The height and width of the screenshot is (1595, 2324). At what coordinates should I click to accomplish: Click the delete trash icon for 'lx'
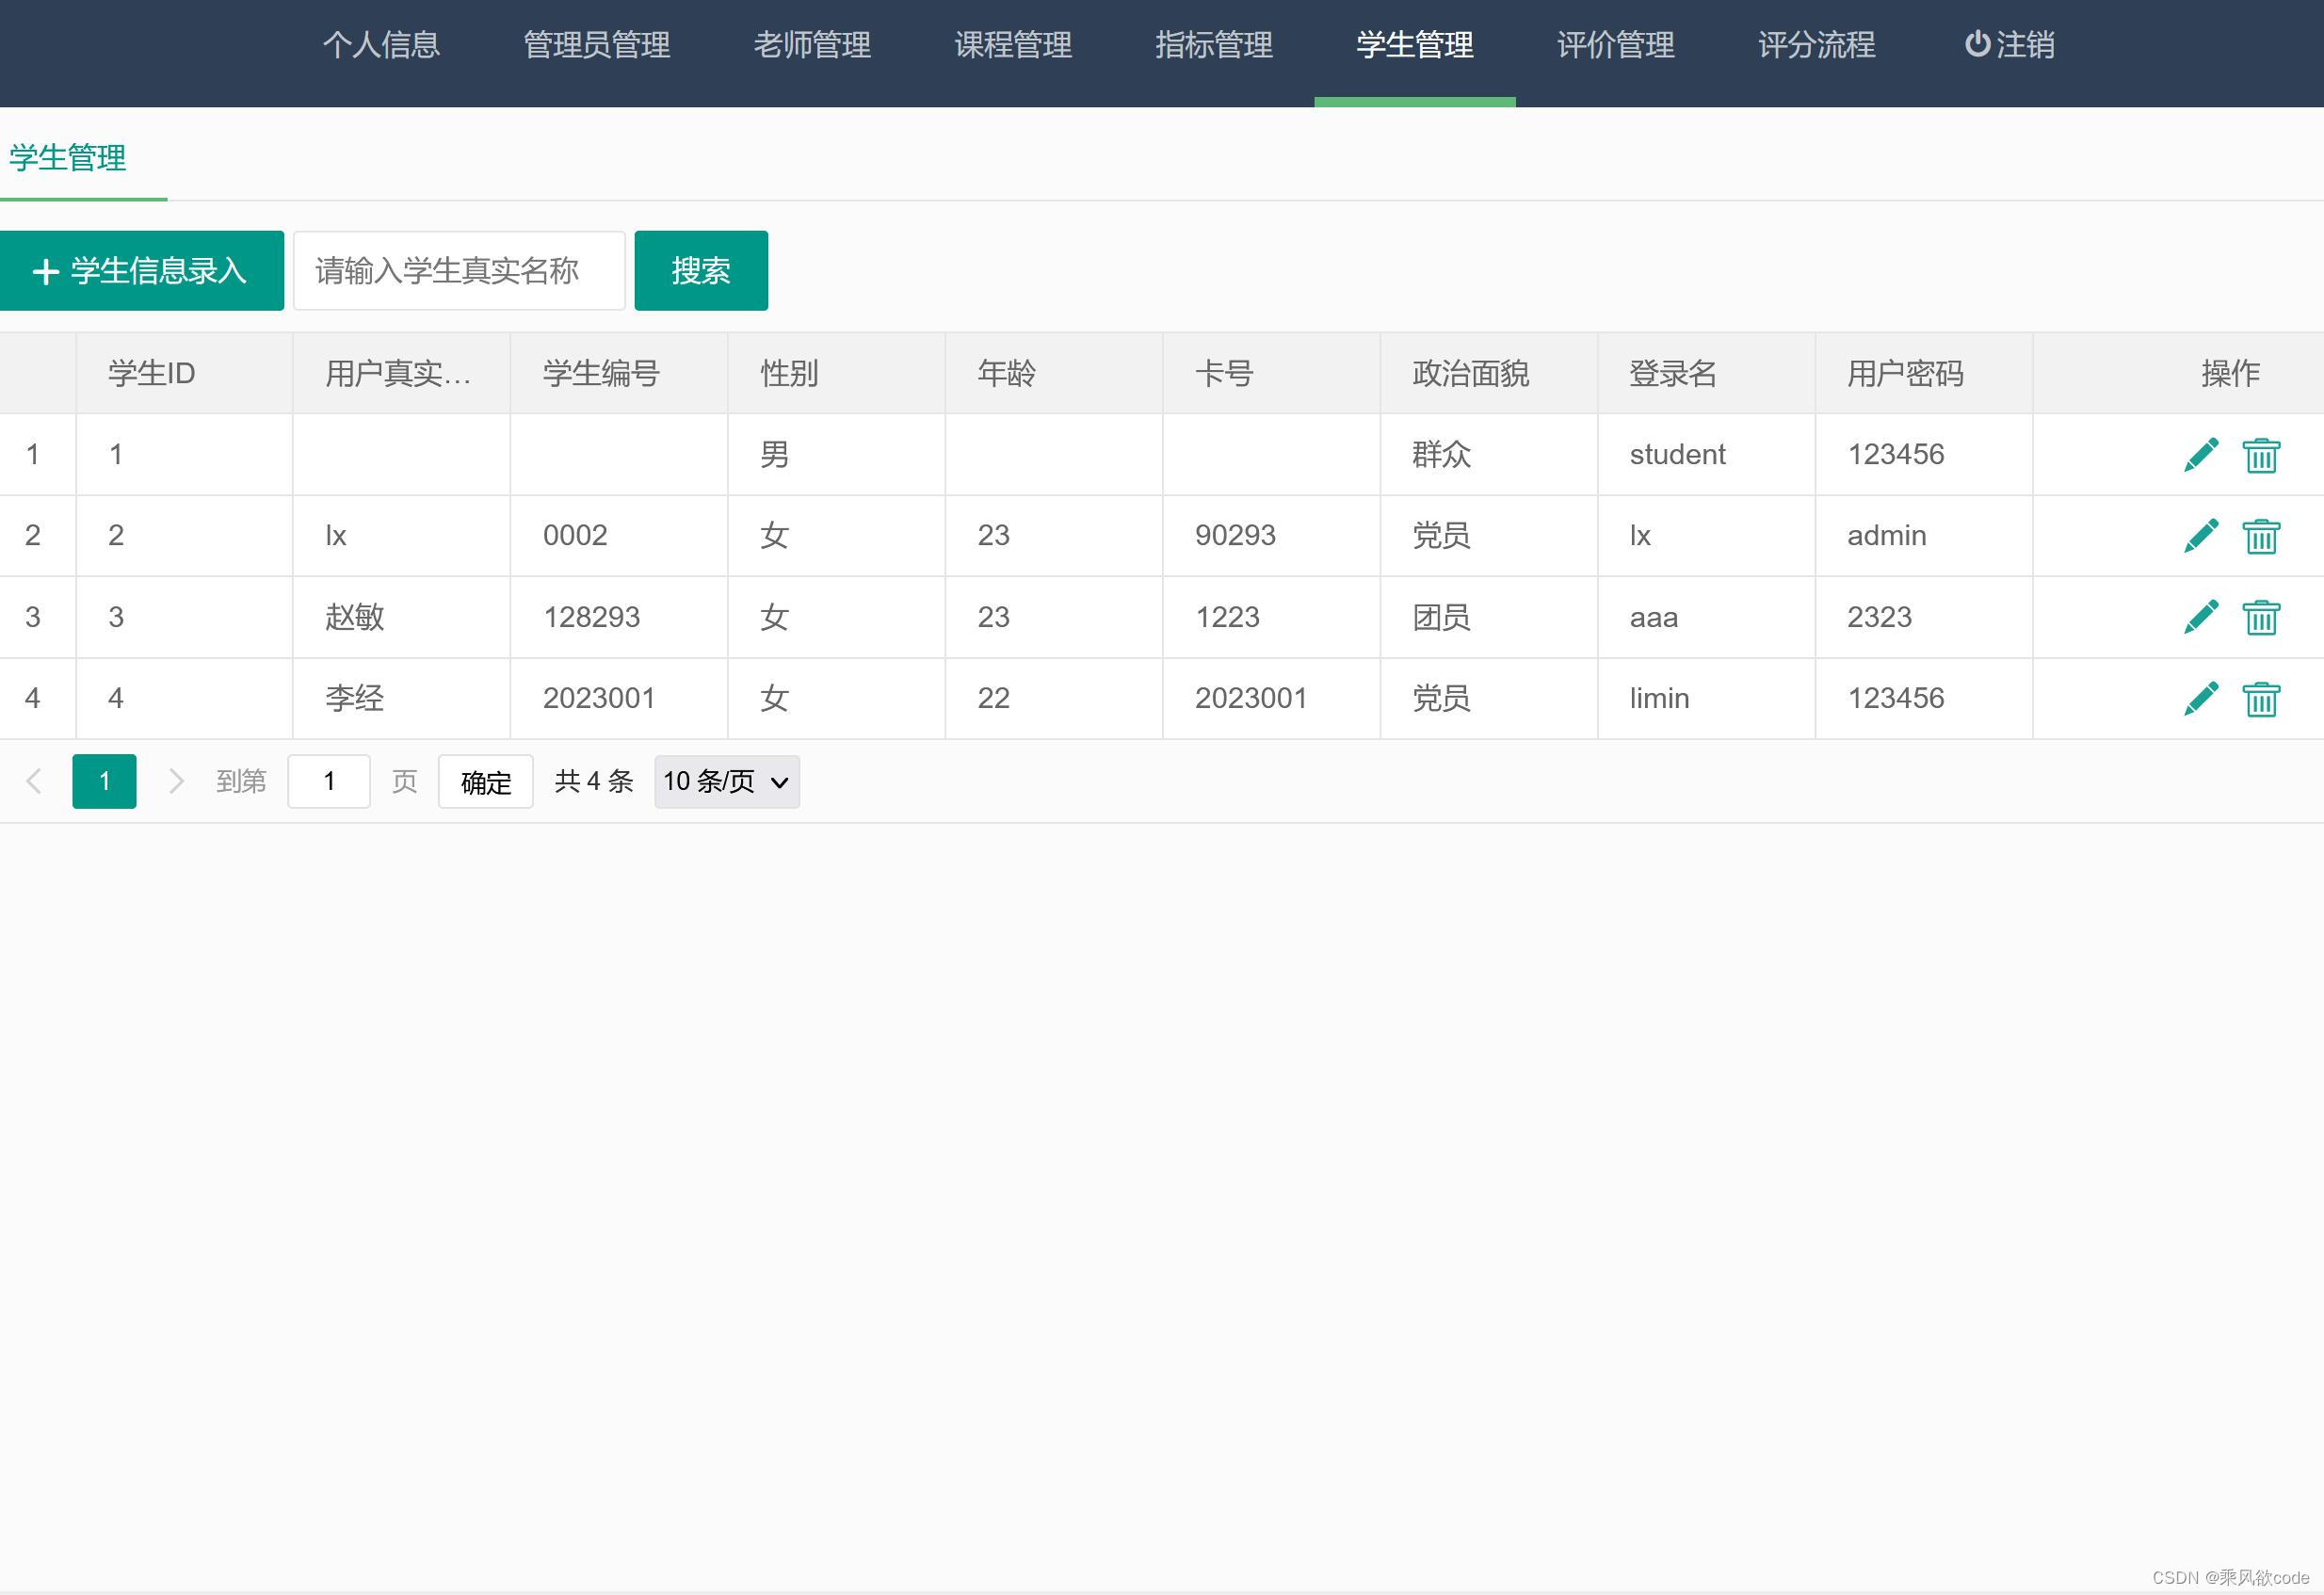[2261, 535]
